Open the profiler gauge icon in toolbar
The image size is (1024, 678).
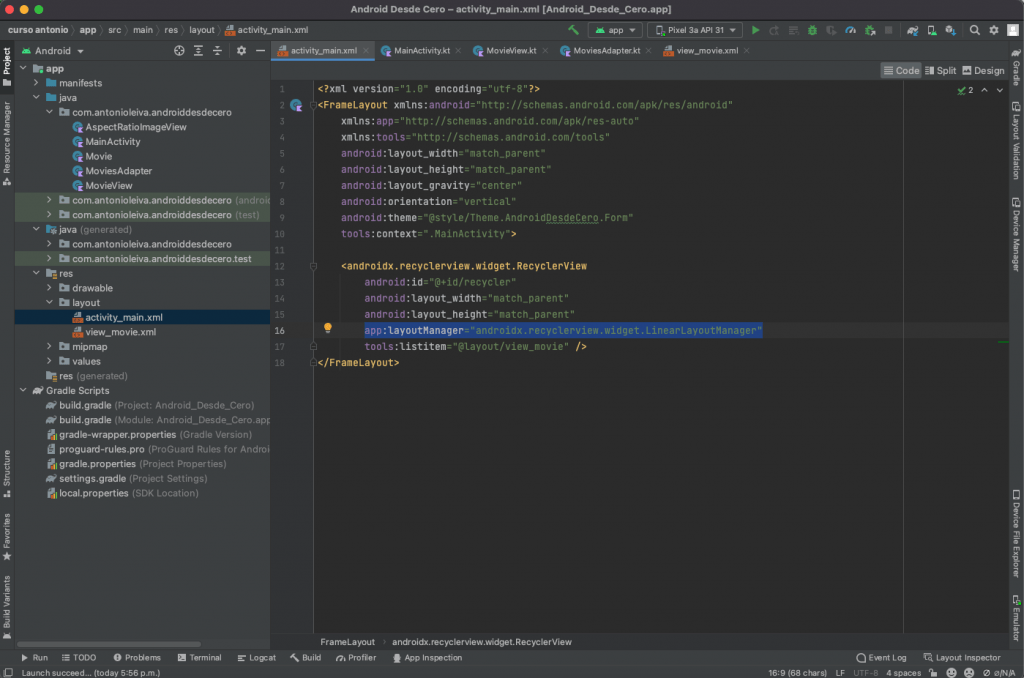[850, 30]
